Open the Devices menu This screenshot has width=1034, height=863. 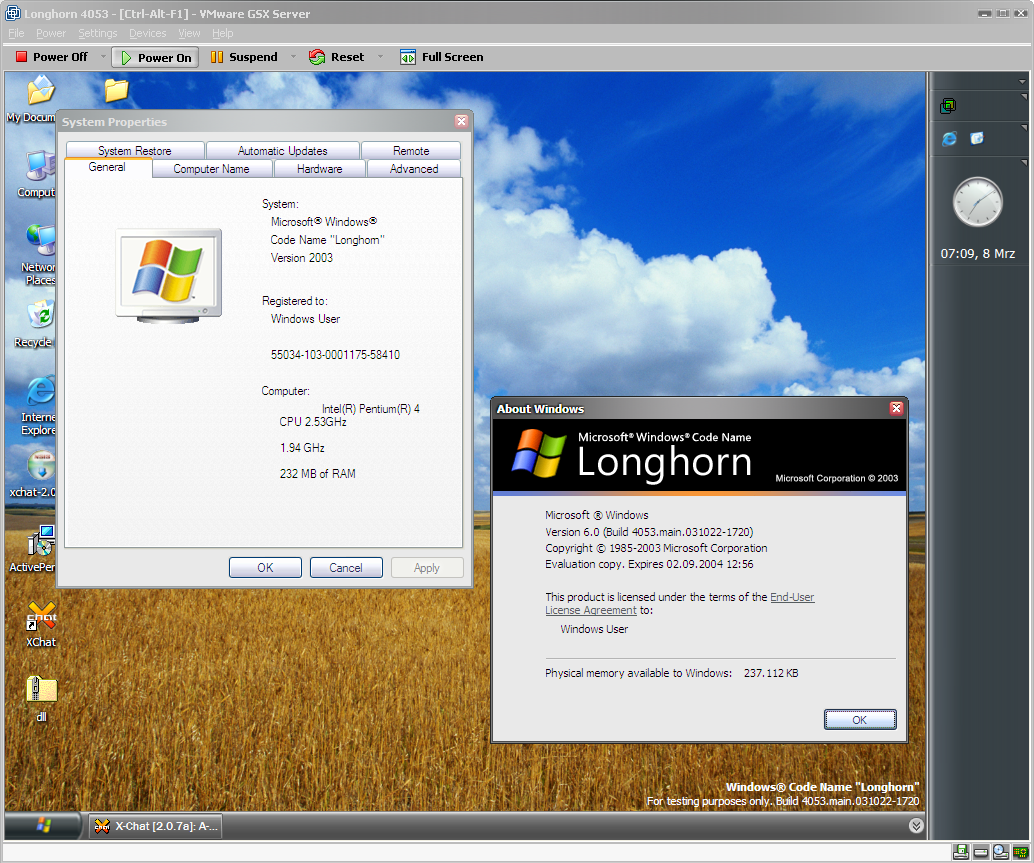[x=148, y=33]
